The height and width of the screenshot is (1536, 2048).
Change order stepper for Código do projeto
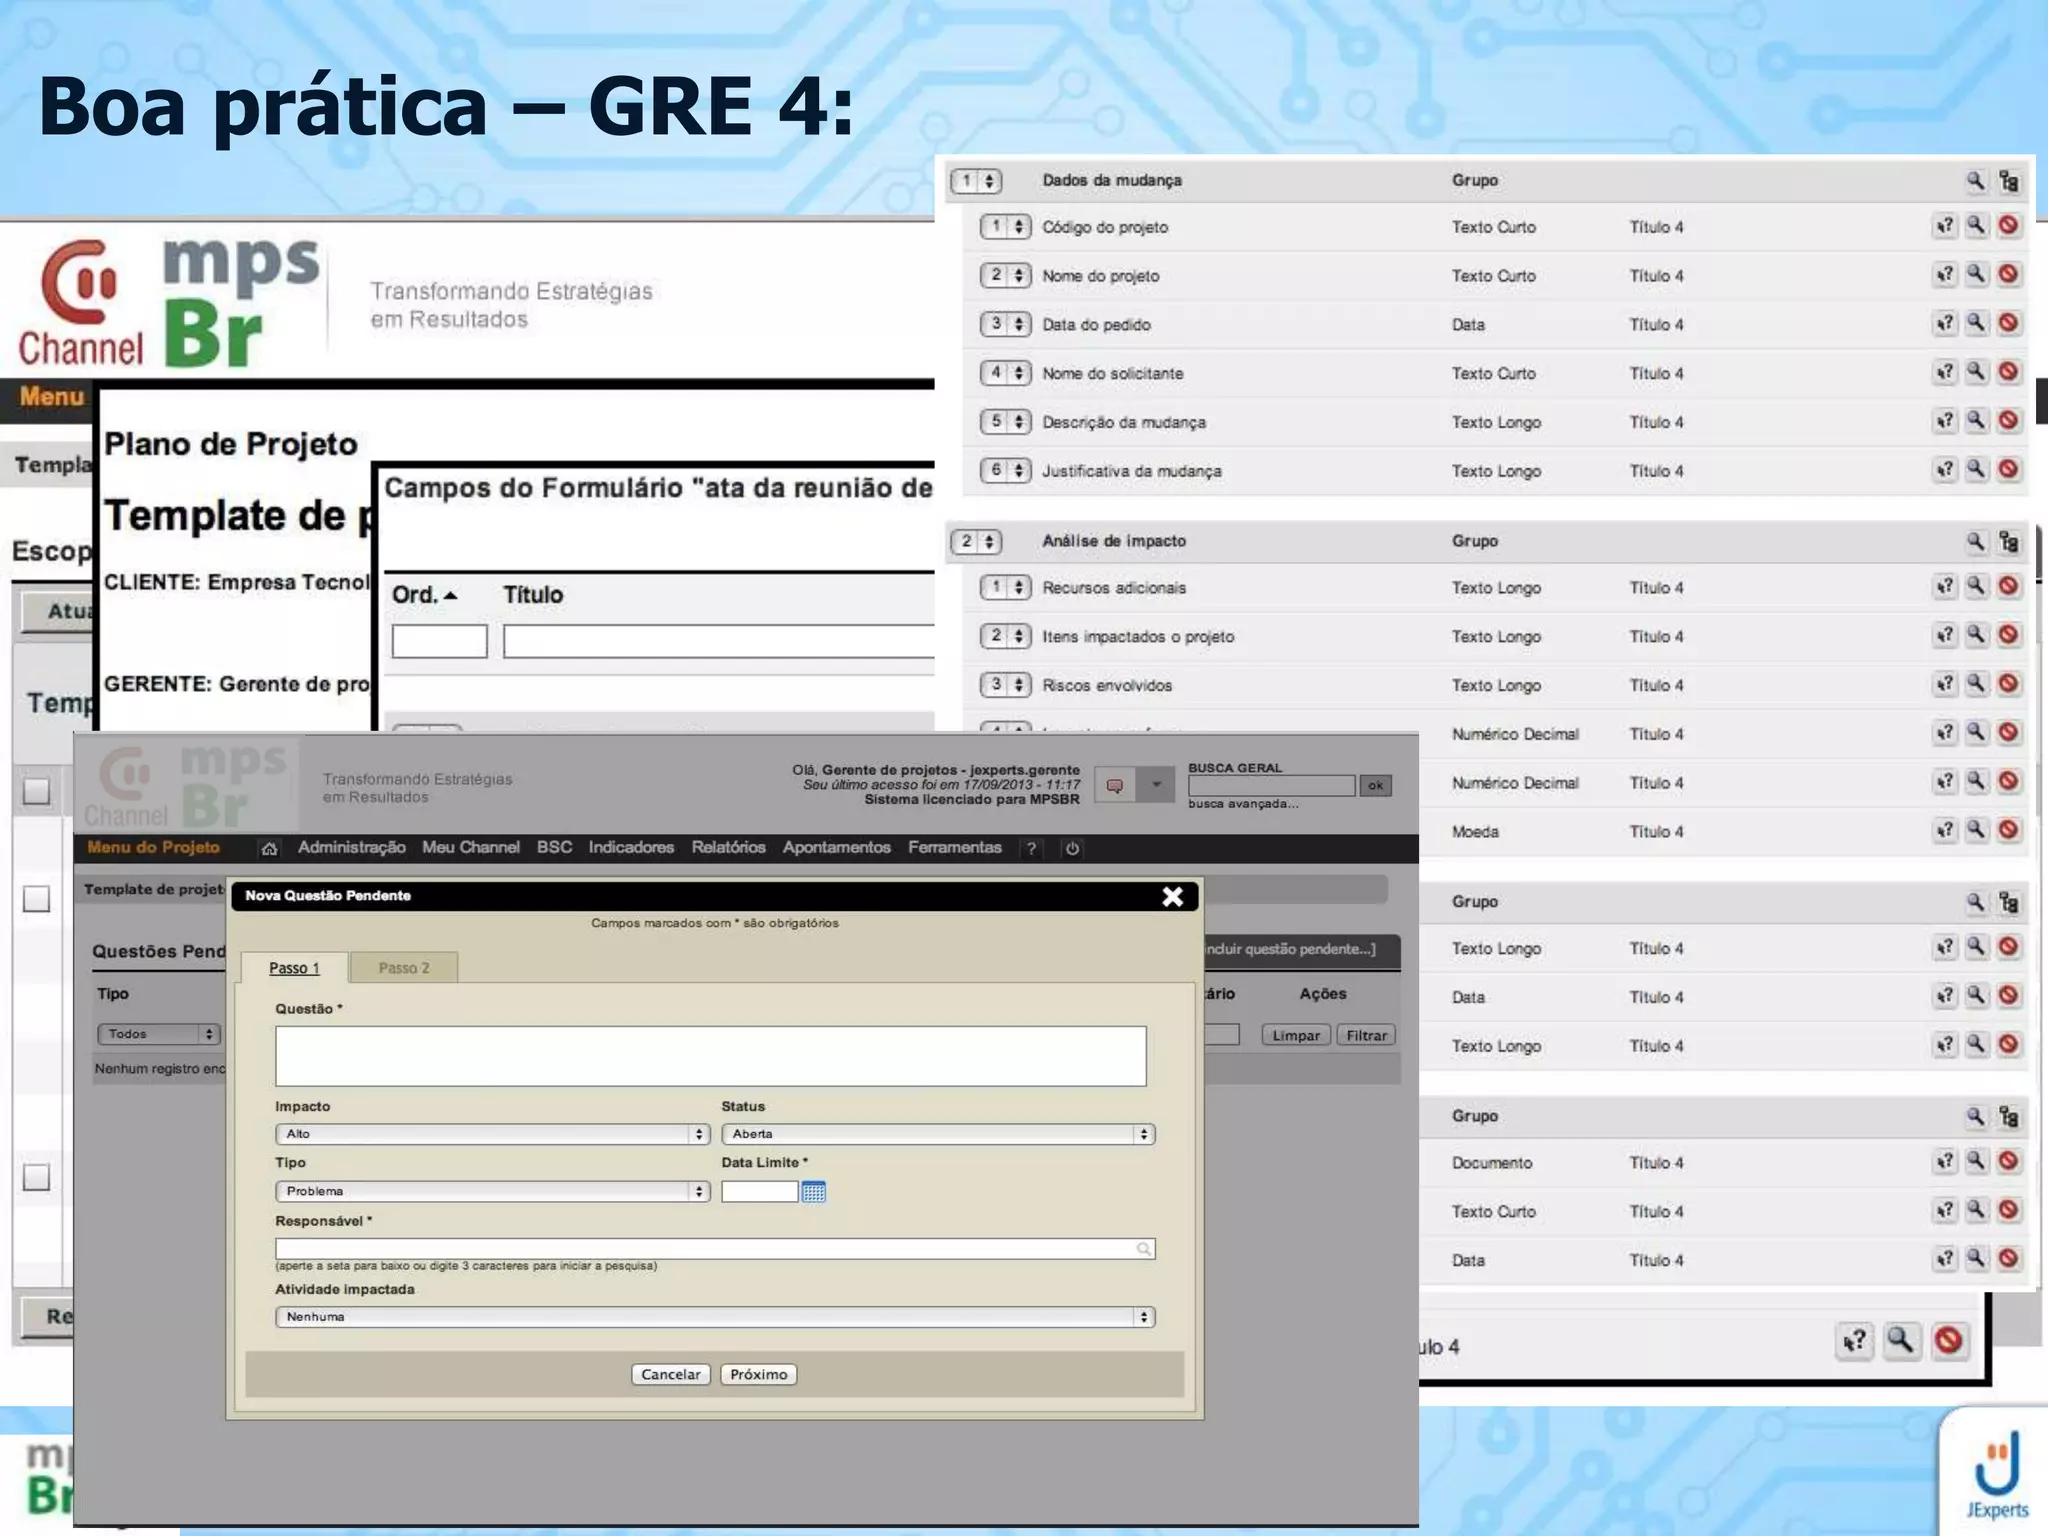tap(1005, 227)
